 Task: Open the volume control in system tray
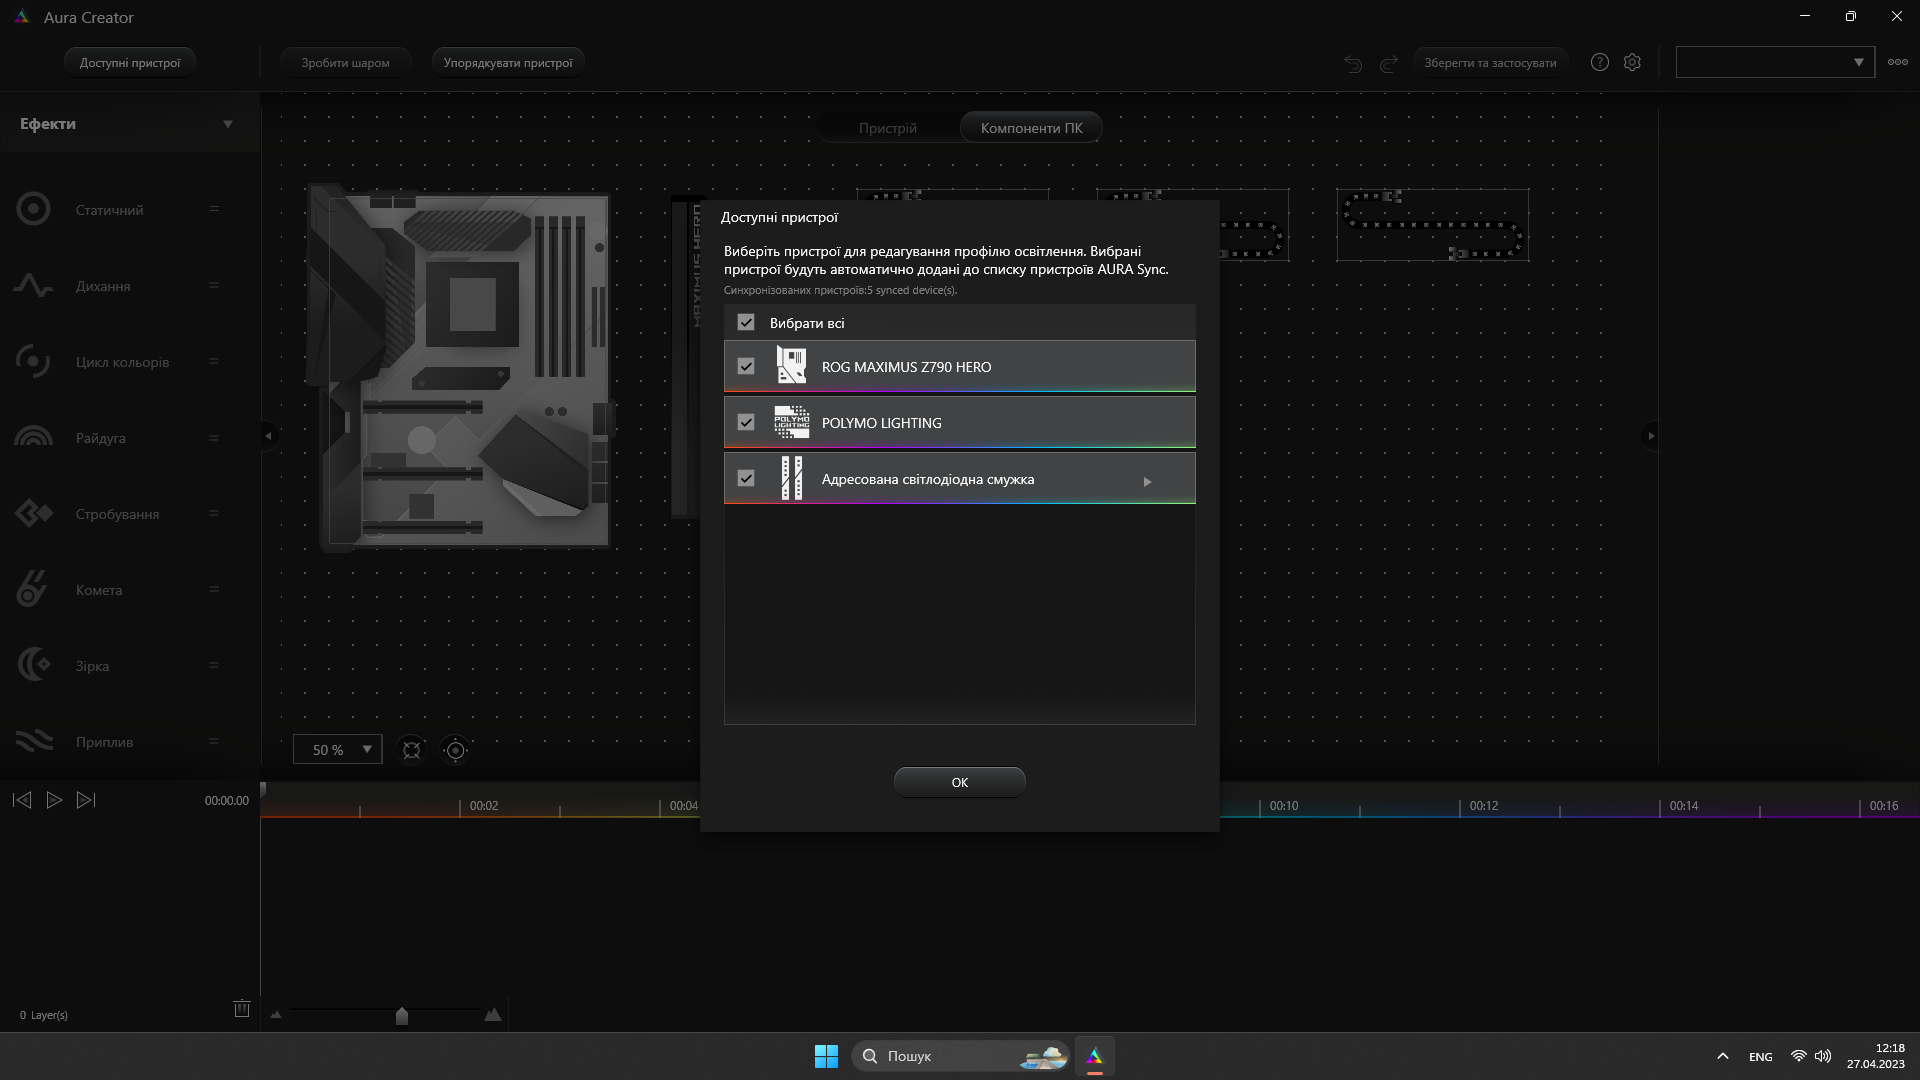[x=1823, y=1056]
